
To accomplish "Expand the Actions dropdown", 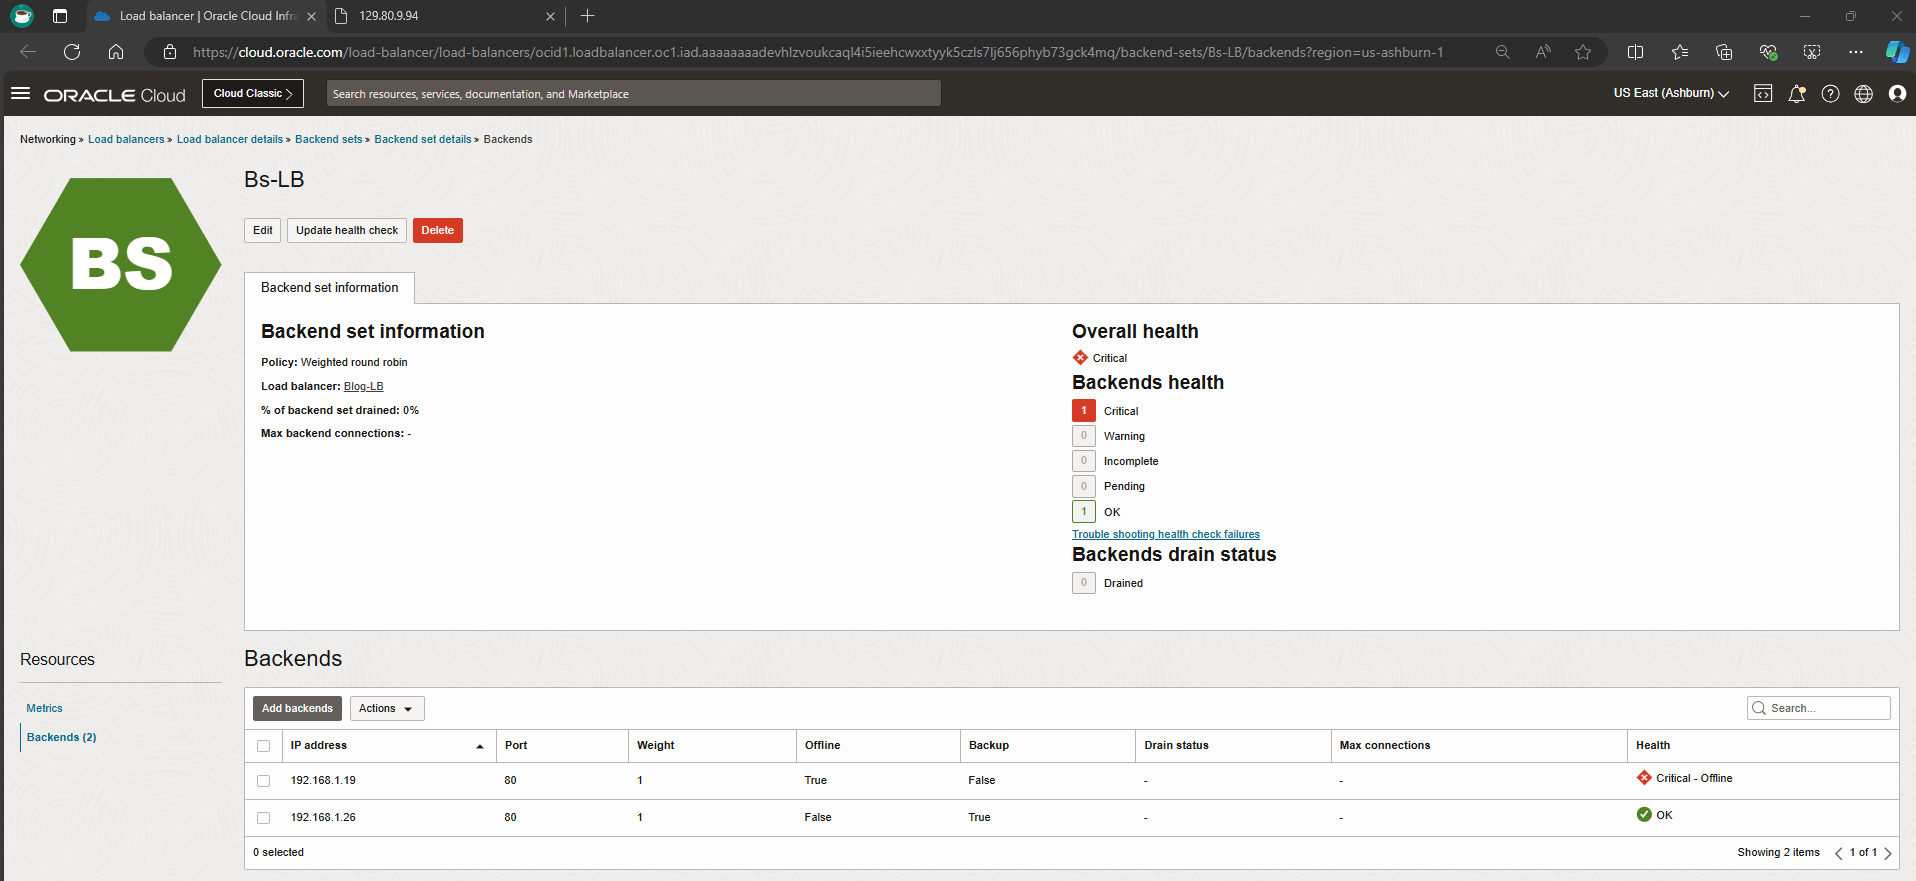I will click(x=387, y=709).
